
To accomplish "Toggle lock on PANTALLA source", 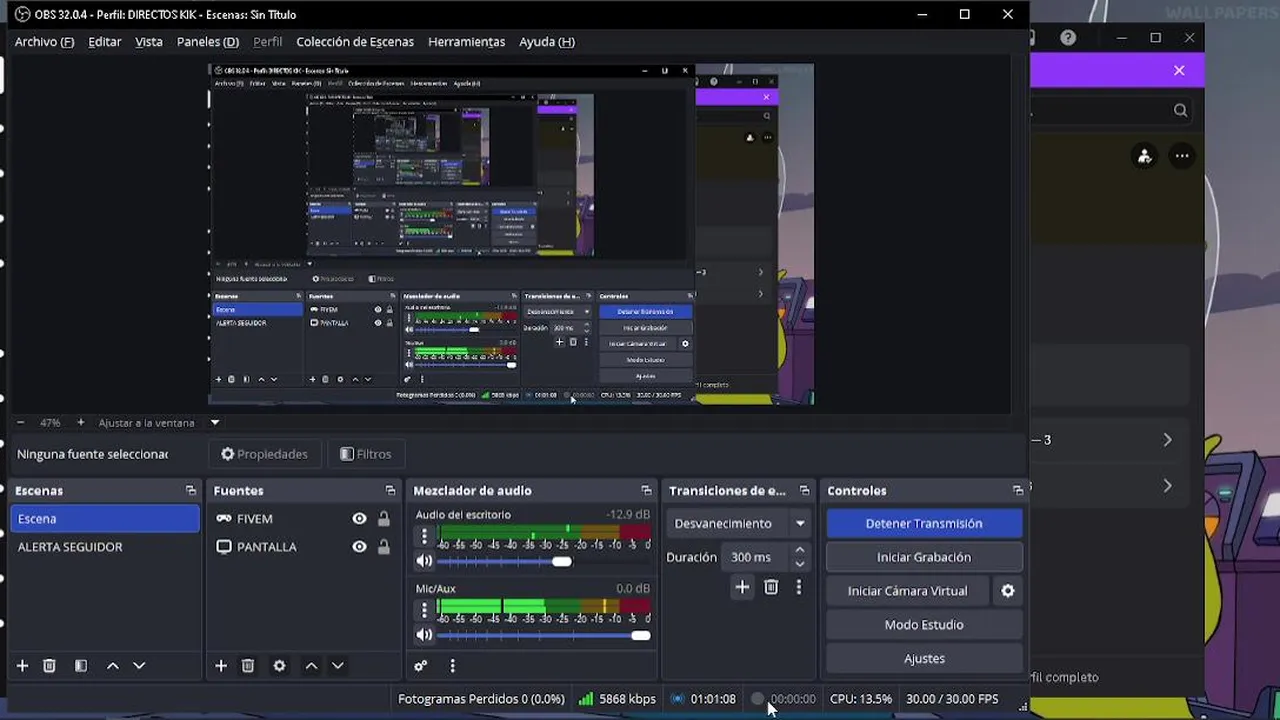I will [x=384, y=547].
